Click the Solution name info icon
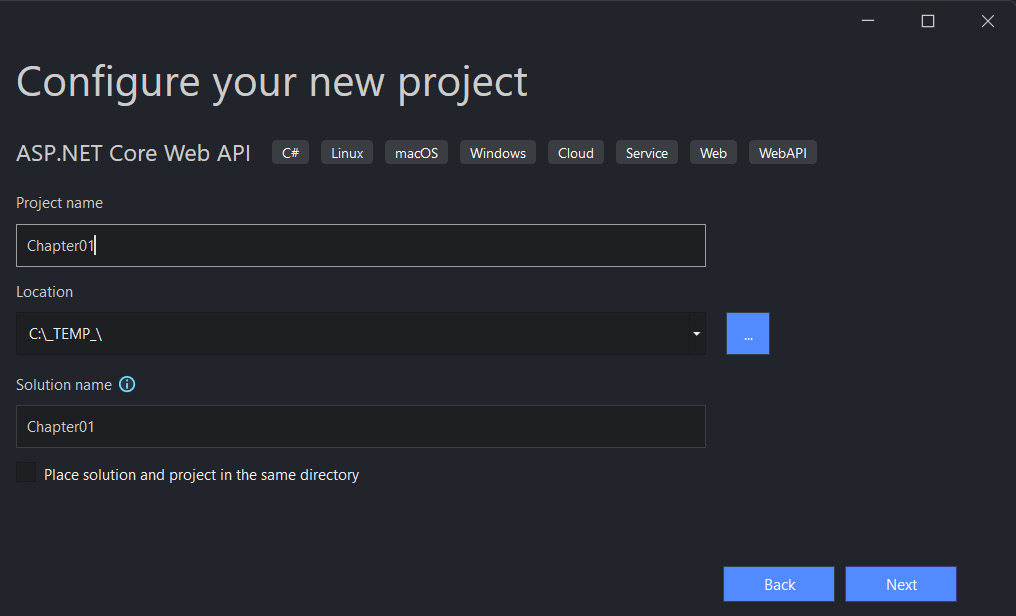Viewport: 1016px width, 616px height. click(127, 385)
